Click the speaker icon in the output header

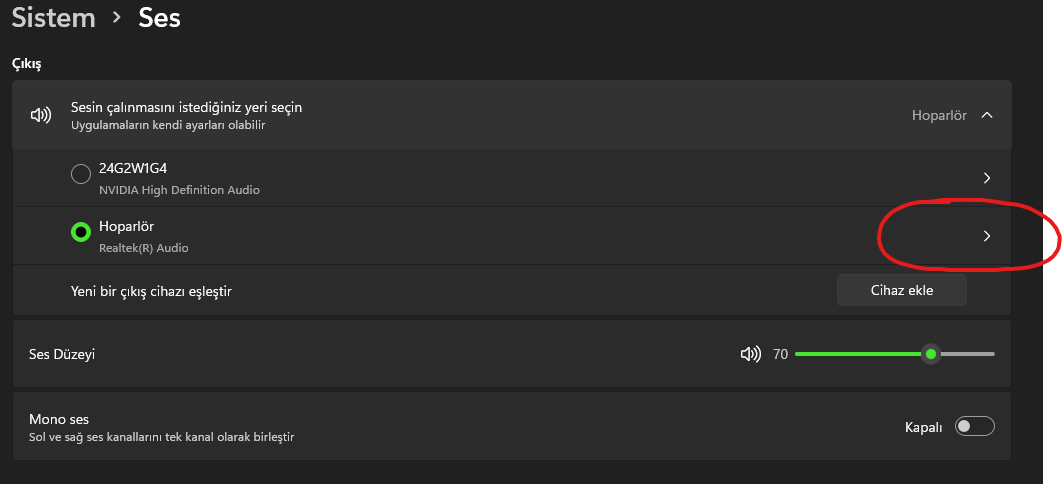tap(41, 115)
